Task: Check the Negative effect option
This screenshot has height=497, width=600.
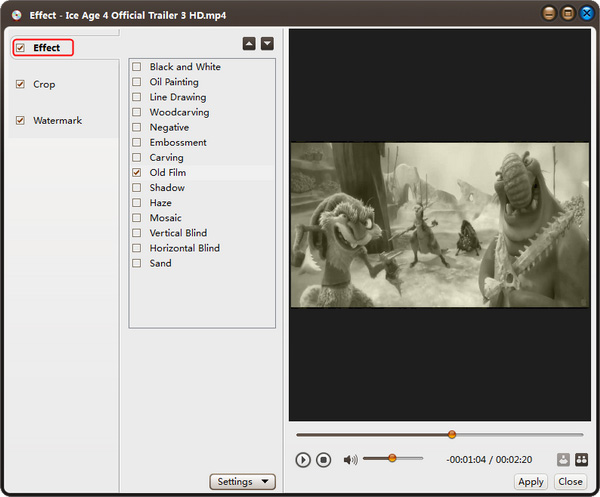Action: (x=137, y=127)
